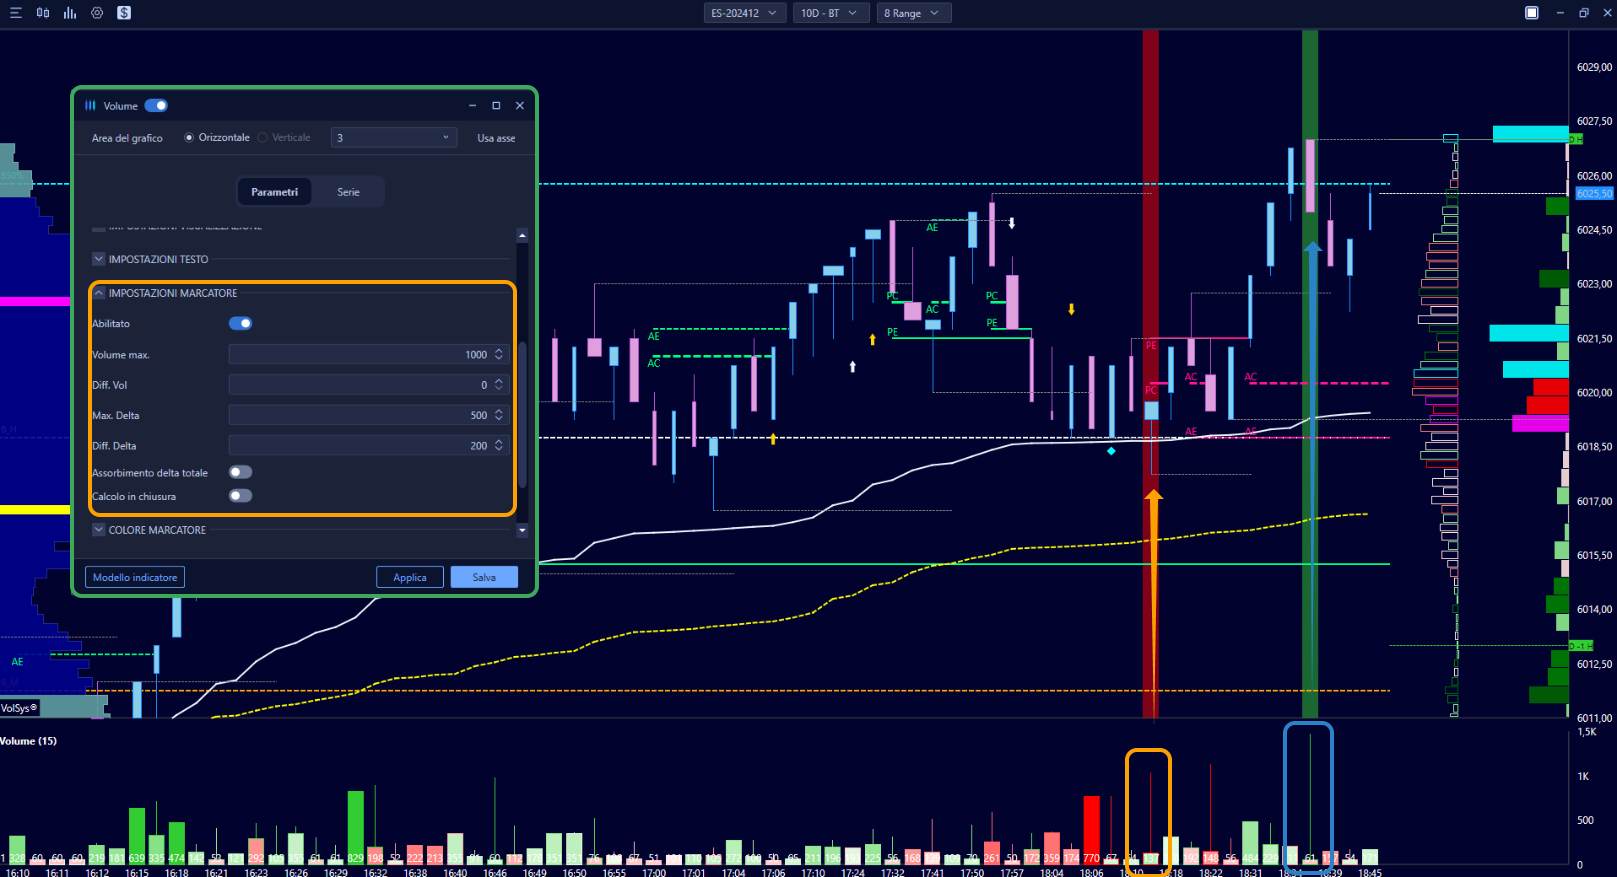Collapse the IMPOSTAZIONI MARCATORE section

click(x=99, y=293)
